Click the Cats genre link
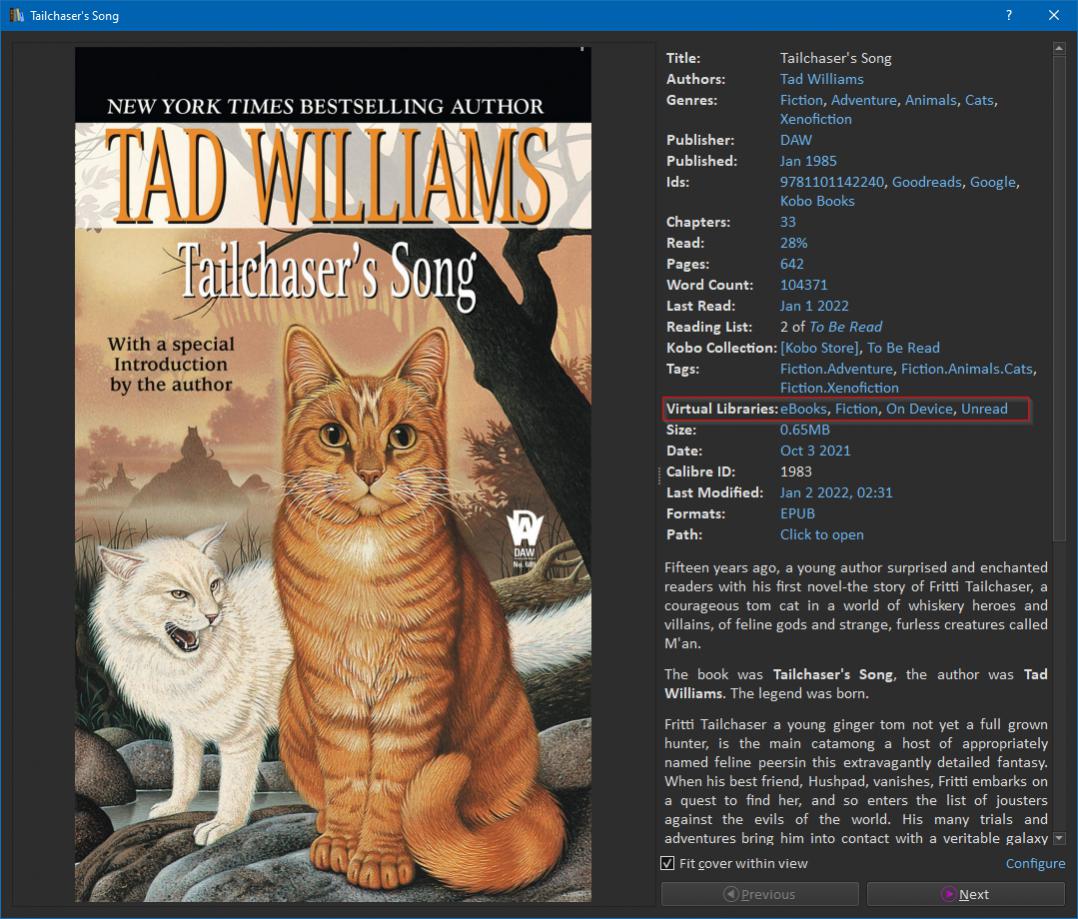The height and width of the screenshot is (919, 1078). point(979,100)
